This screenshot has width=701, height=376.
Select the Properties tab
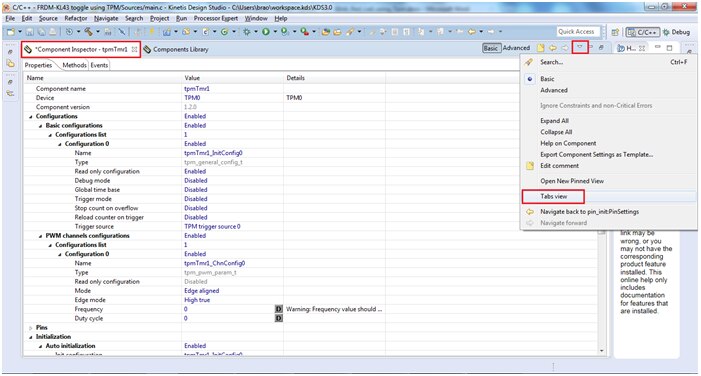(x=38, y=65)
